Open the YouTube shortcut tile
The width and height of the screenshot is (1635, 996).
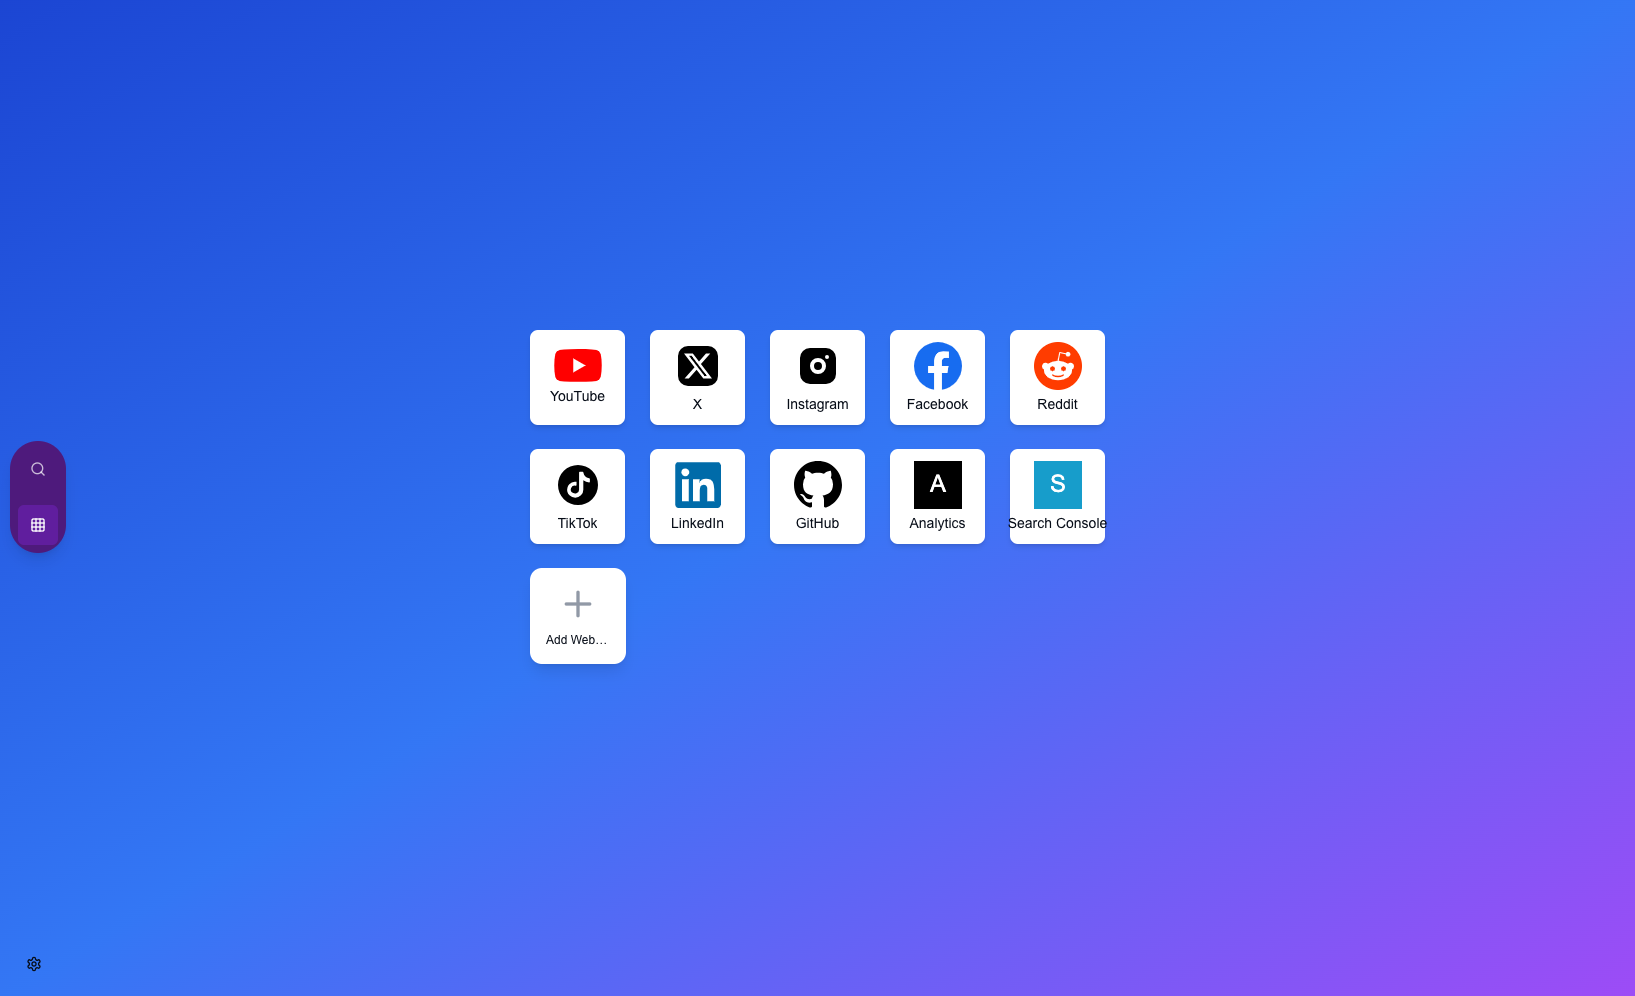(x=577, y=377)
